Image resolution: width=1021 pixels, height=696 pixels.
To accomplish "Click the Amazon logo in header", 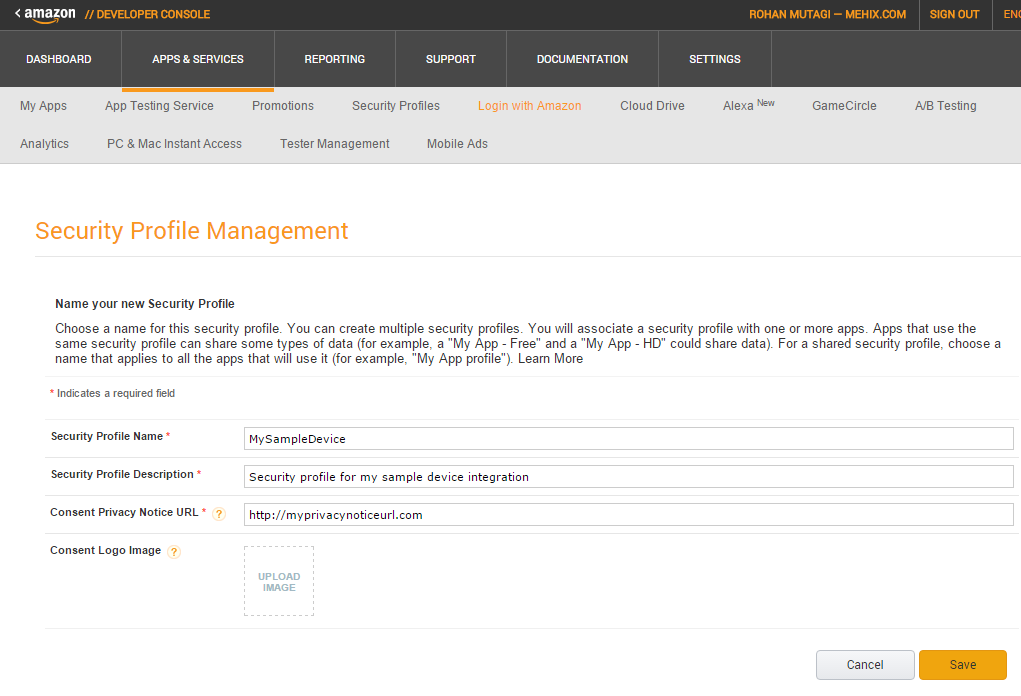I will (49, 14).
